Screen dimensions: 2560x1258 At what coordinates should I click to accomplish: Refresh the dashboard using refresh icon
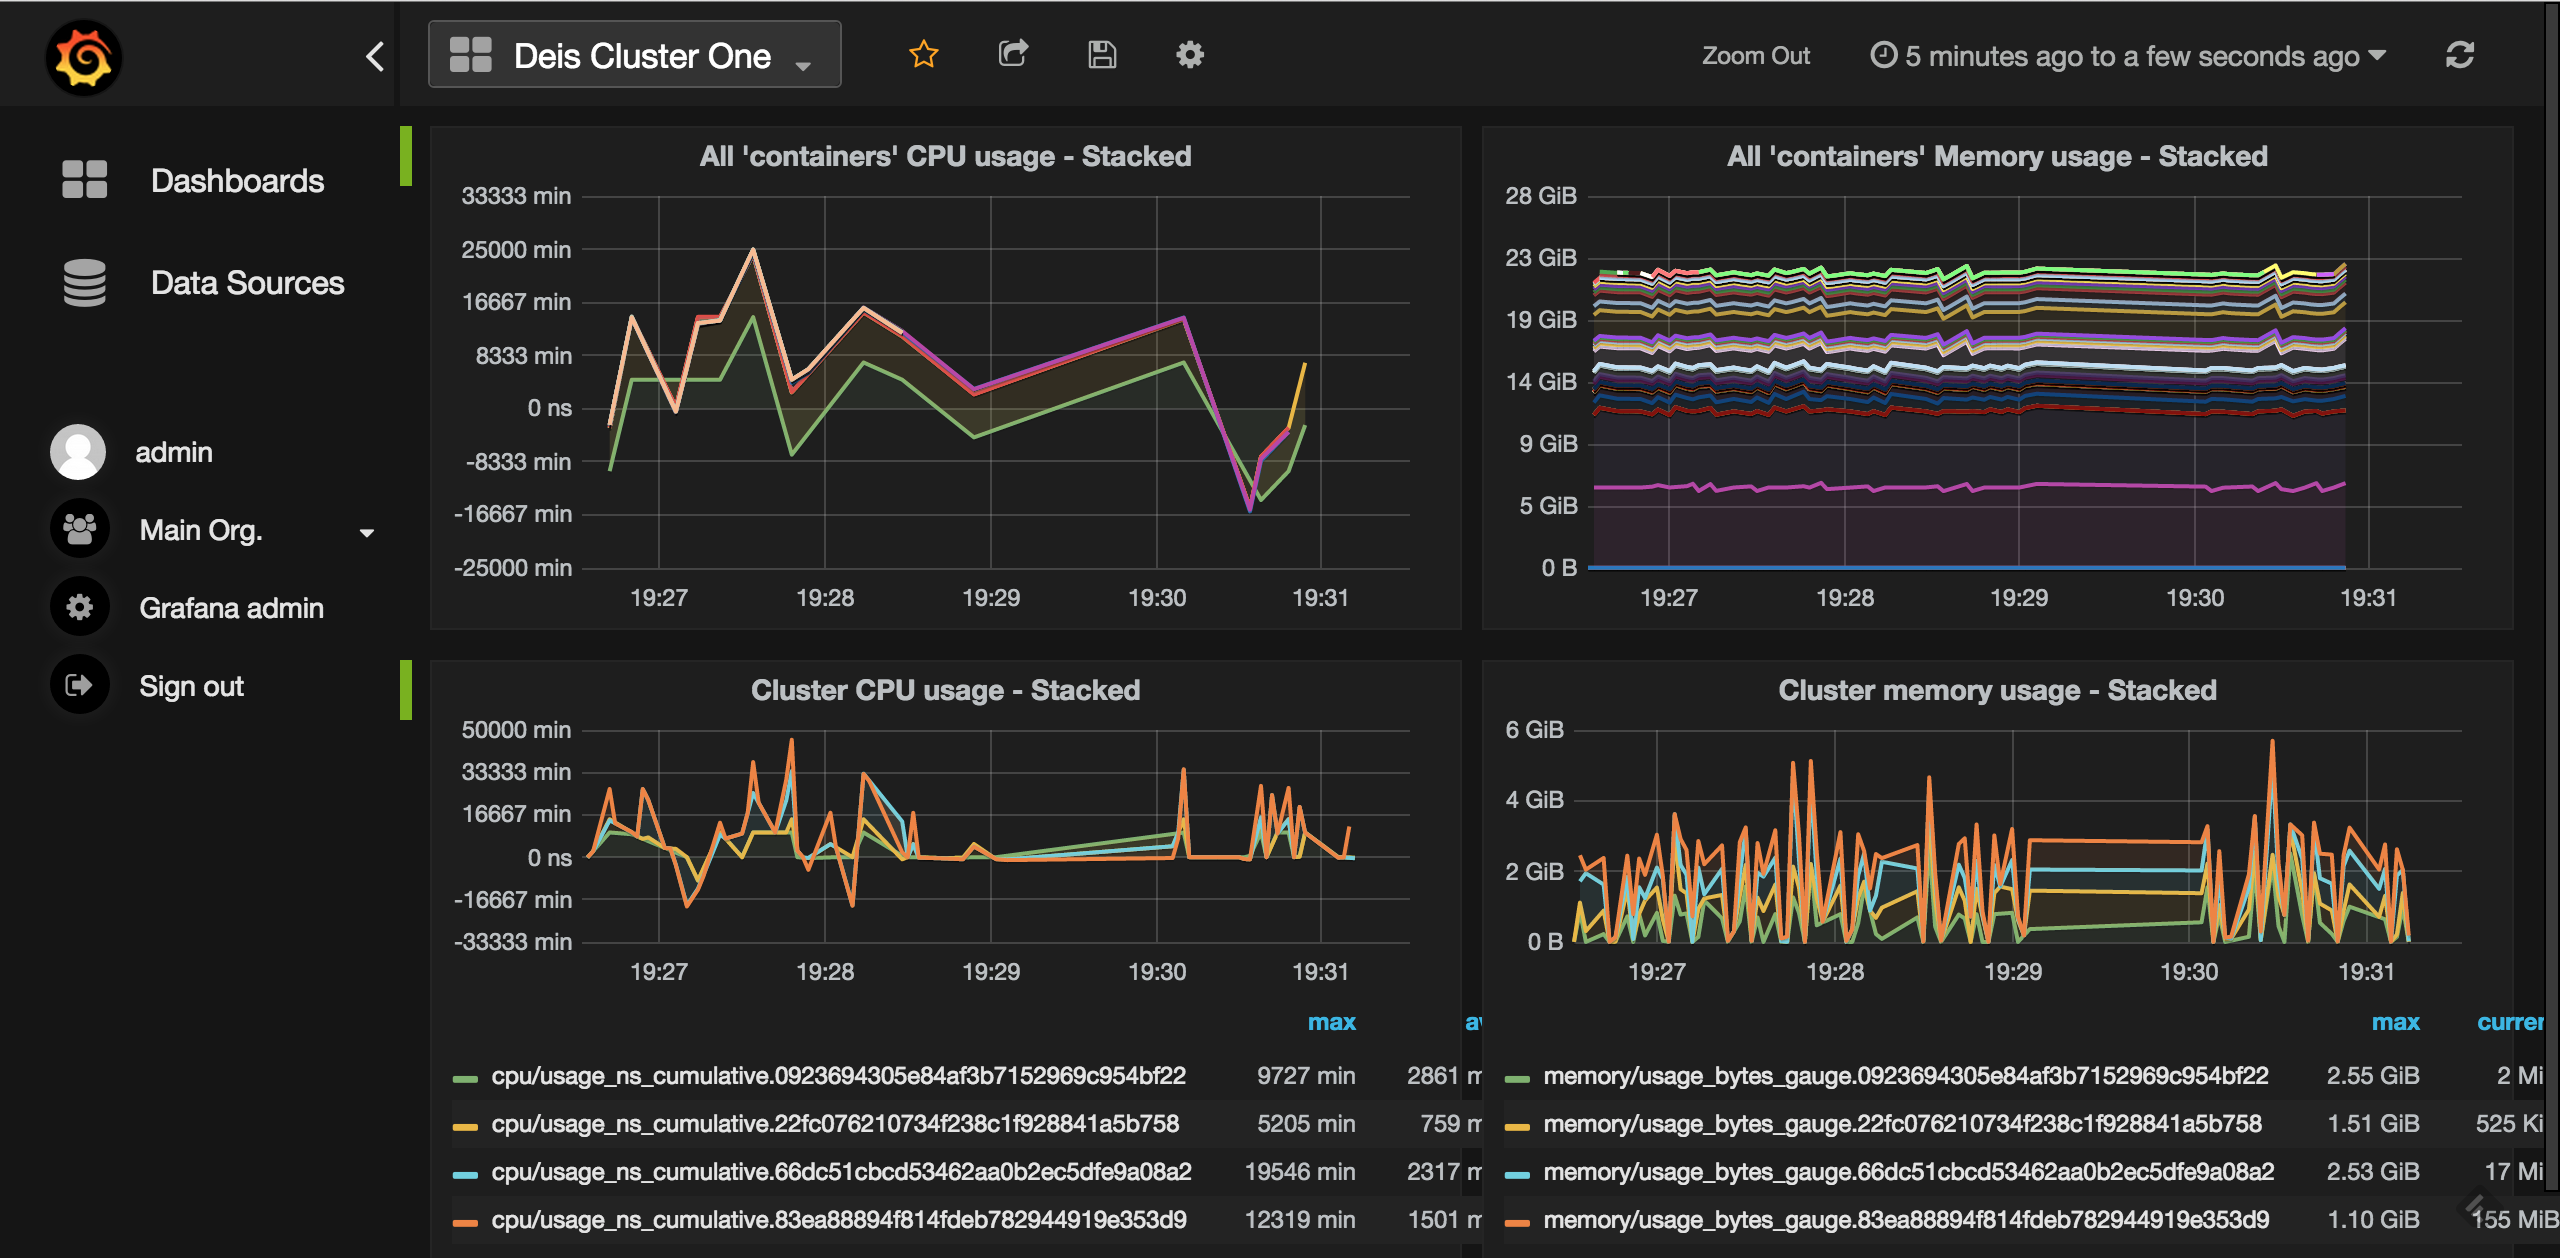pyautogui.click(x=2459, y=55)
